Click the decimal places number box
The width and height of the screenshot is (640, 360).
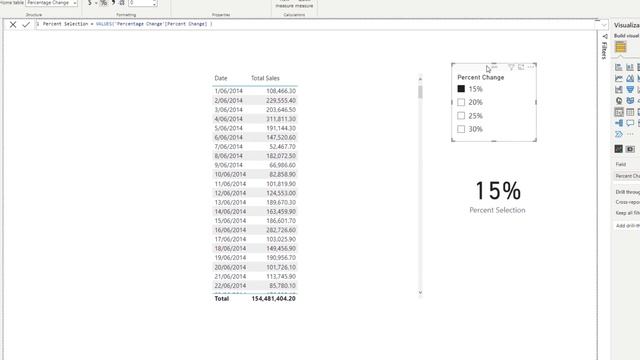pos(142,3)
